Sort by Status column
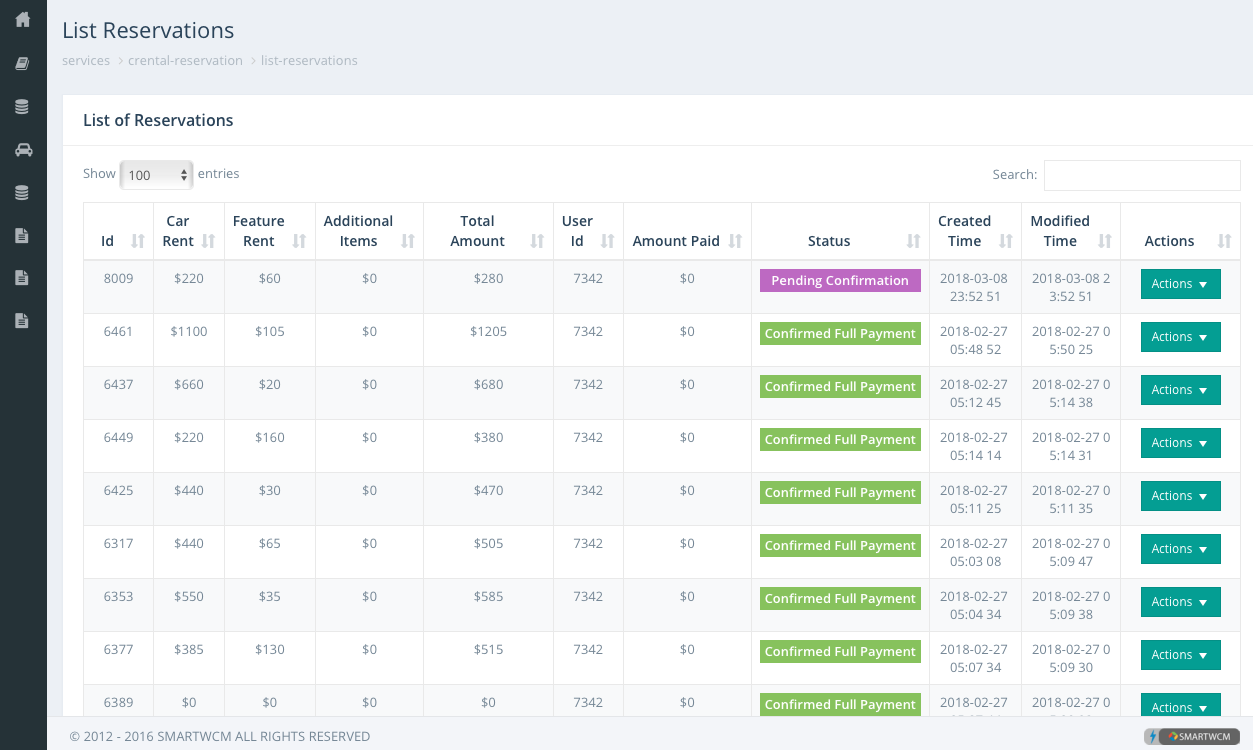This screenshot has width=1253, height=750. pyautogui.click(x=840, y=231)
